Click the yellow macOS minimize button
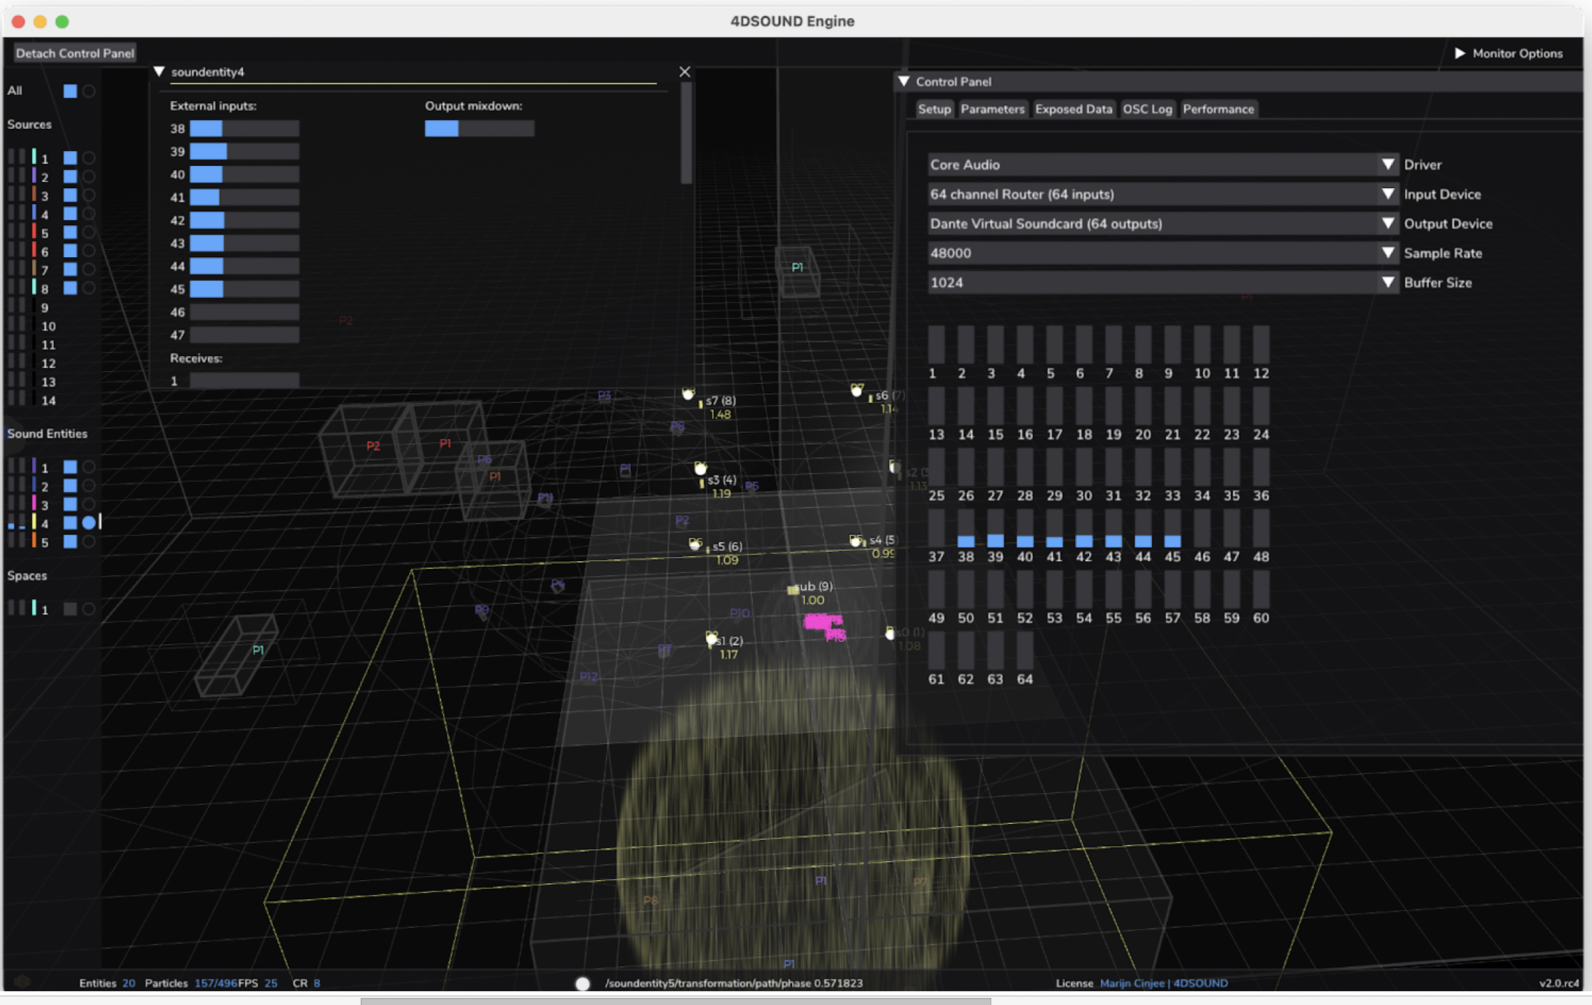Viewport: 1592px width, 1005px height. coord(40,21)
